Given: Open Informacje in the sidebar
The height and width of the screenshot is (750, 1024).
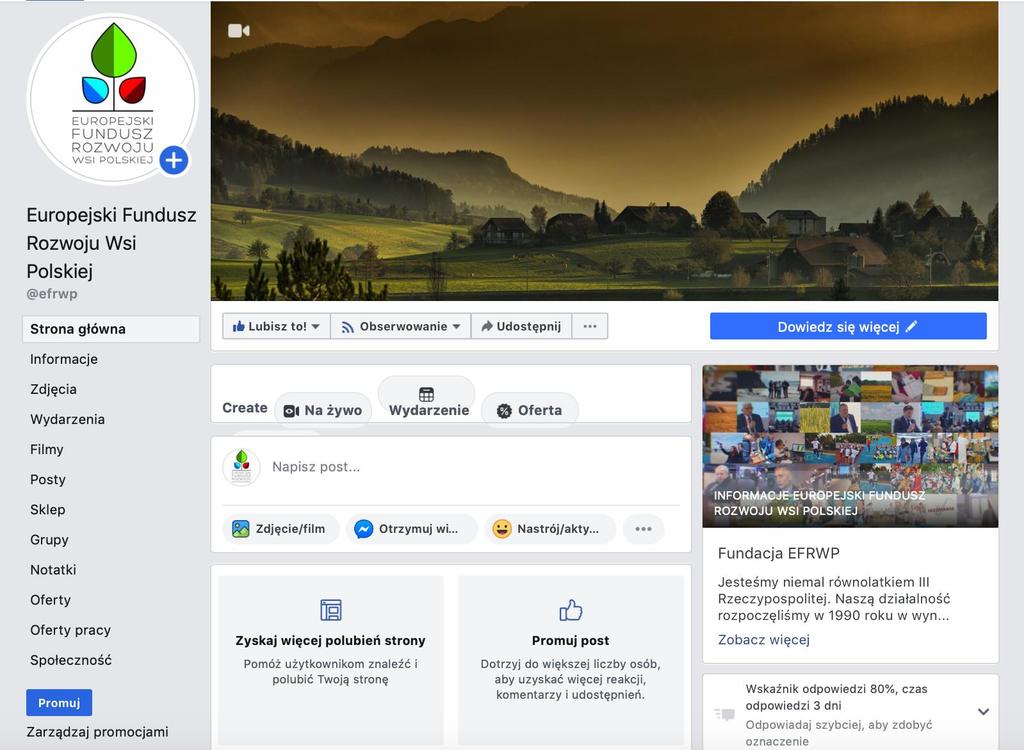Looking at the screenshot, I should (x=64, y=359).
